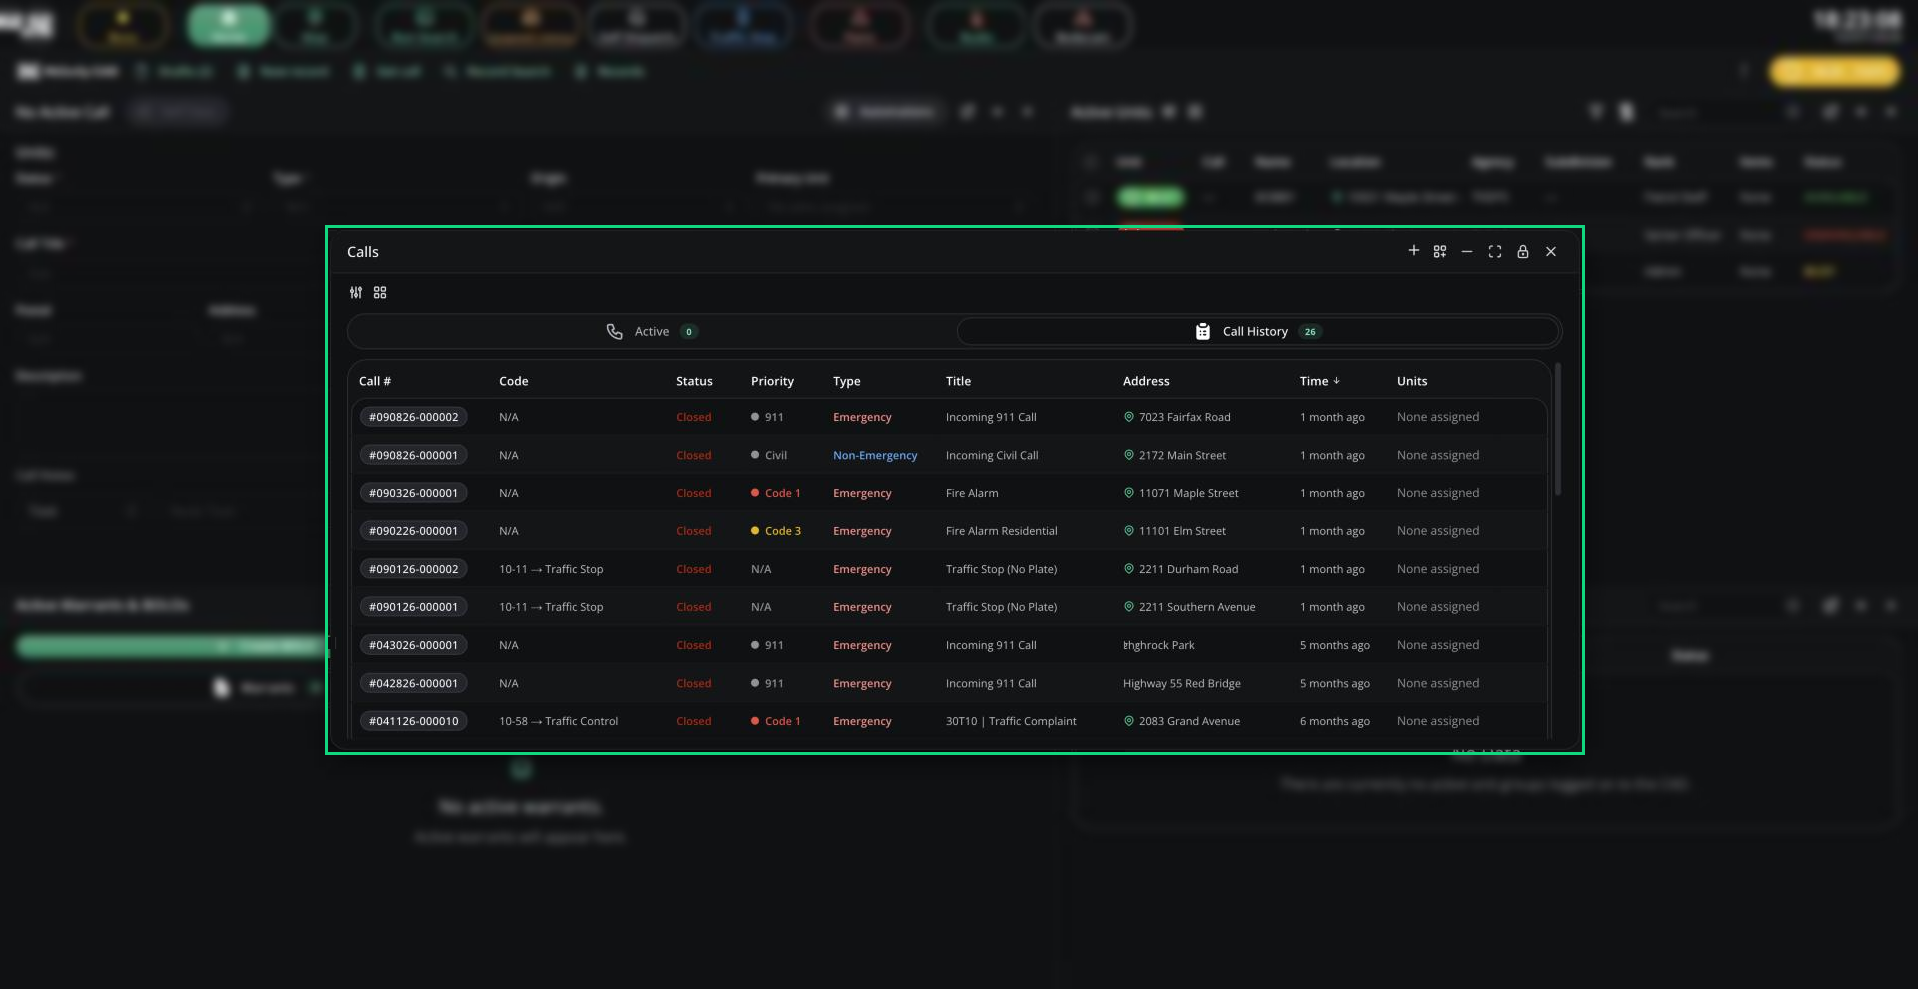Open the add-widget grid icon in Calls header

point(1440,252)
